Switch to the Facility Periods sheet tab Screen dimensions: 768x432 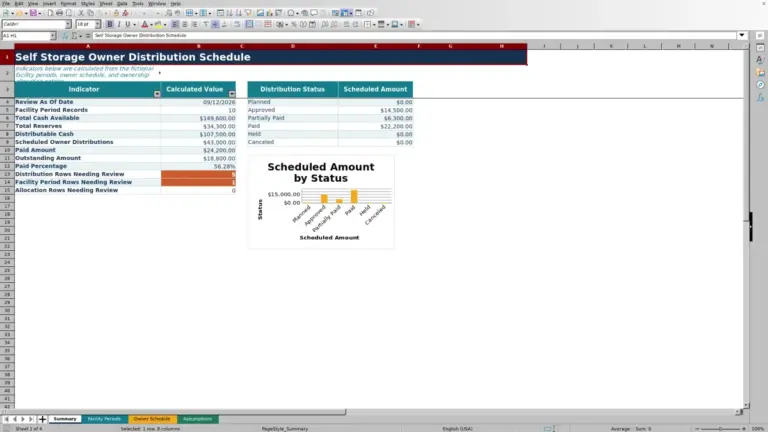(x=104, y=419)
